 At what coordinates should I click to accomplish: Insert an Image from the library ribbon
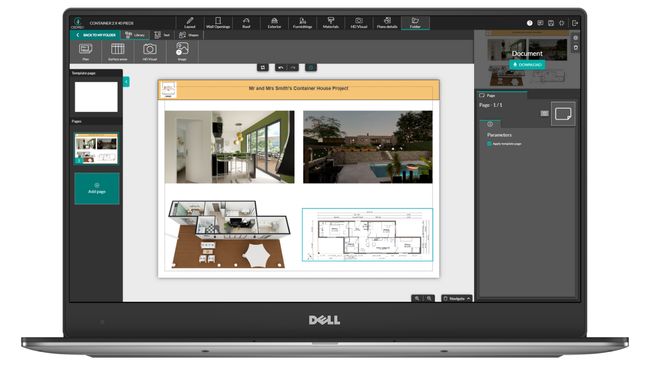(x=182, y=52)
